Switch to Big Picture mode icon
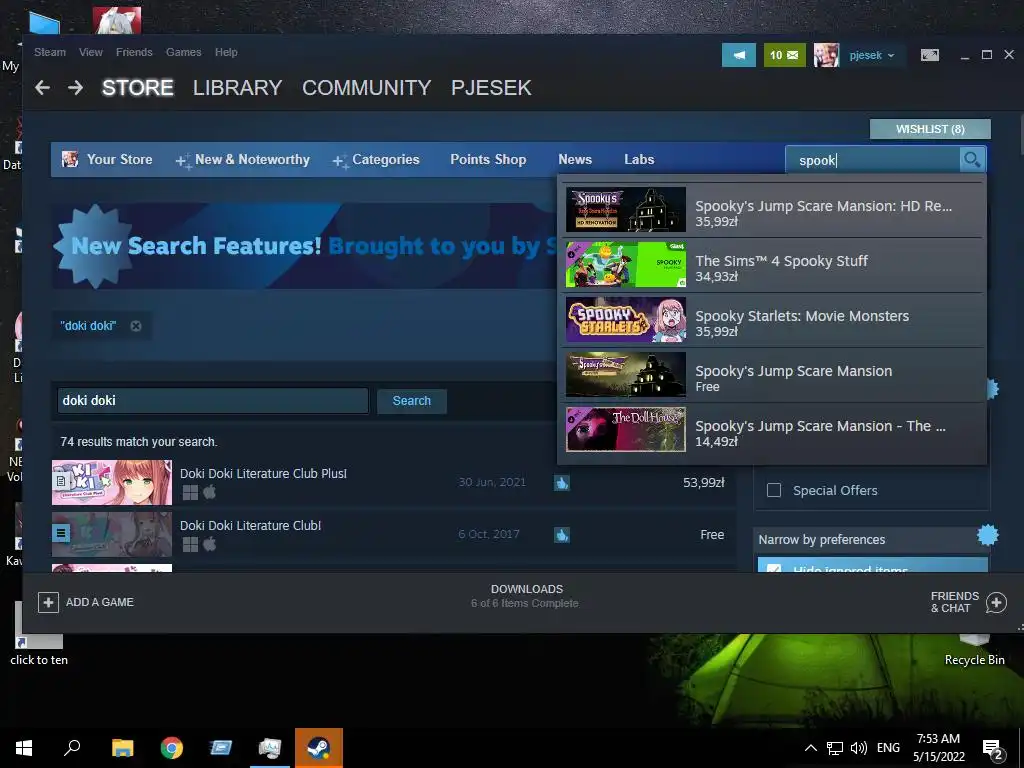Screen dimensions: 1024x768 point(930,56)
